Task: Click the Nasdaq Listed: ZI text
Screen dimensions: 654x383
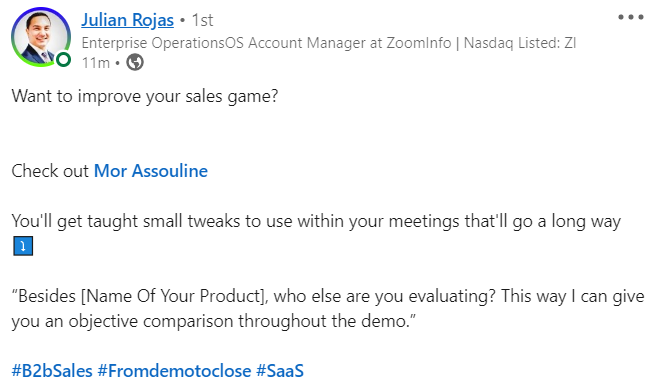Action: tap(520, 43)
